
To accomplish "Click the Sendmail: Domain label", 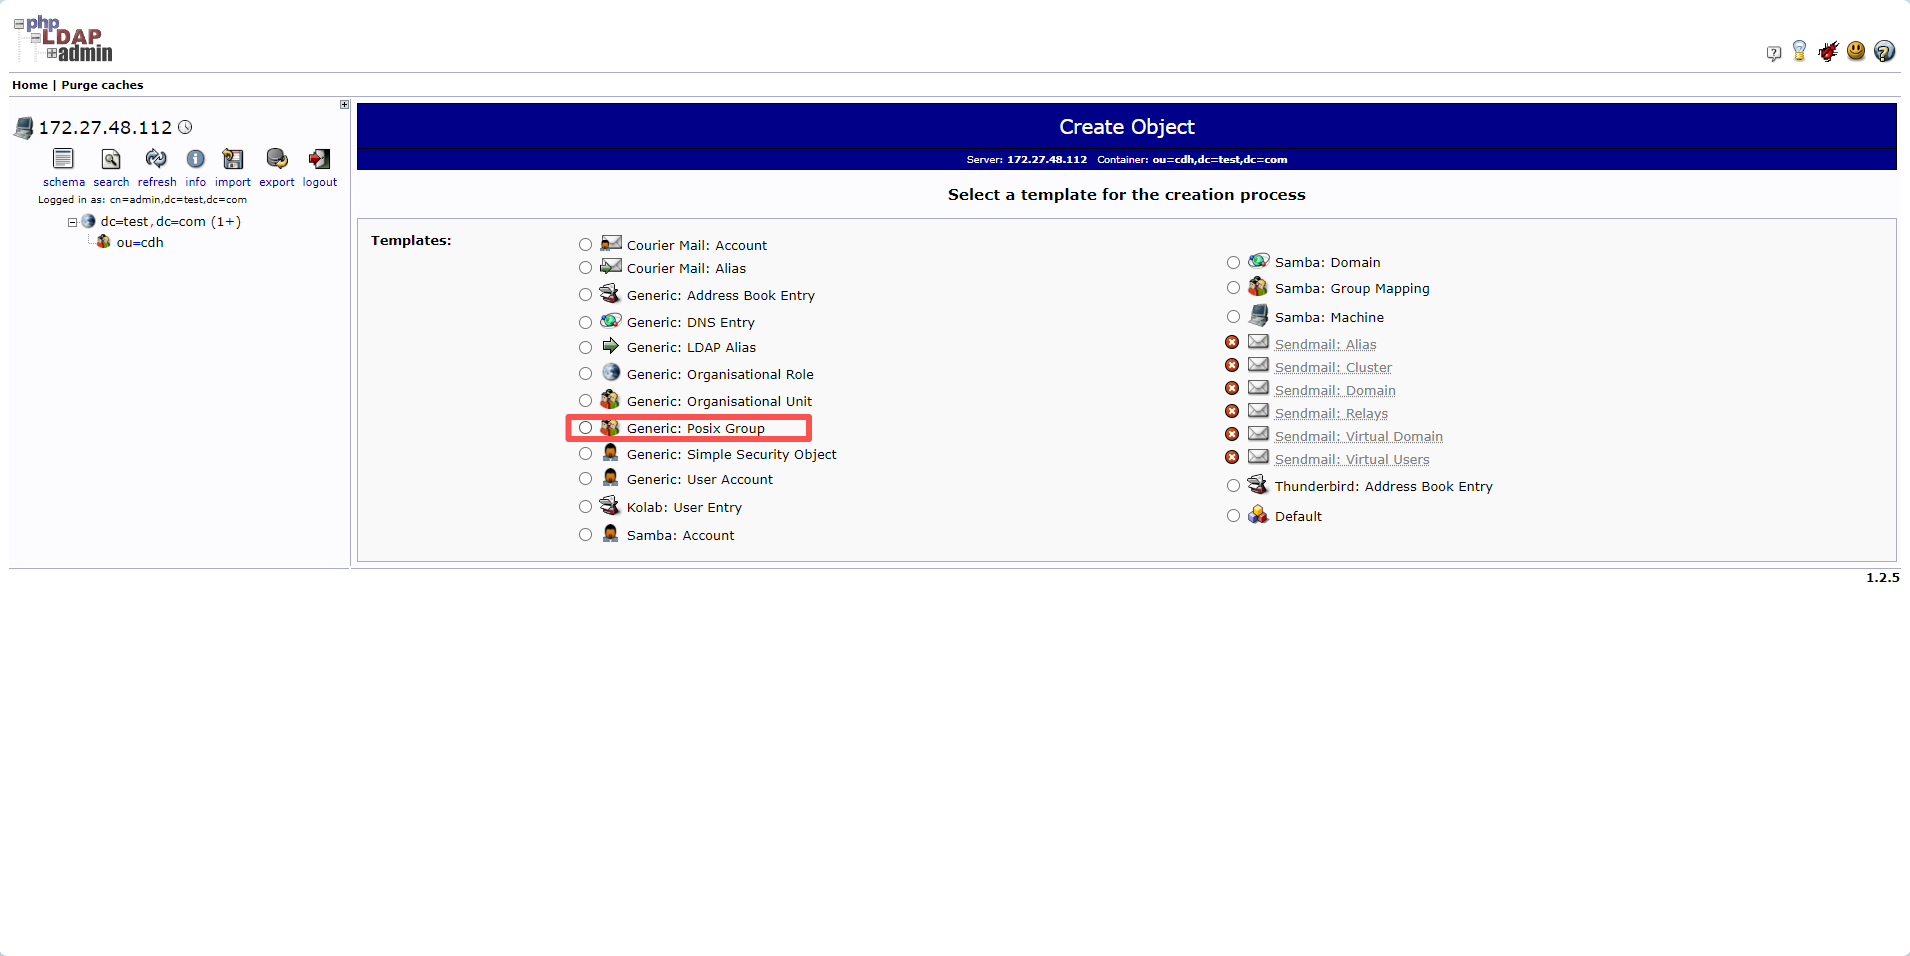I will pos(1335,391).
